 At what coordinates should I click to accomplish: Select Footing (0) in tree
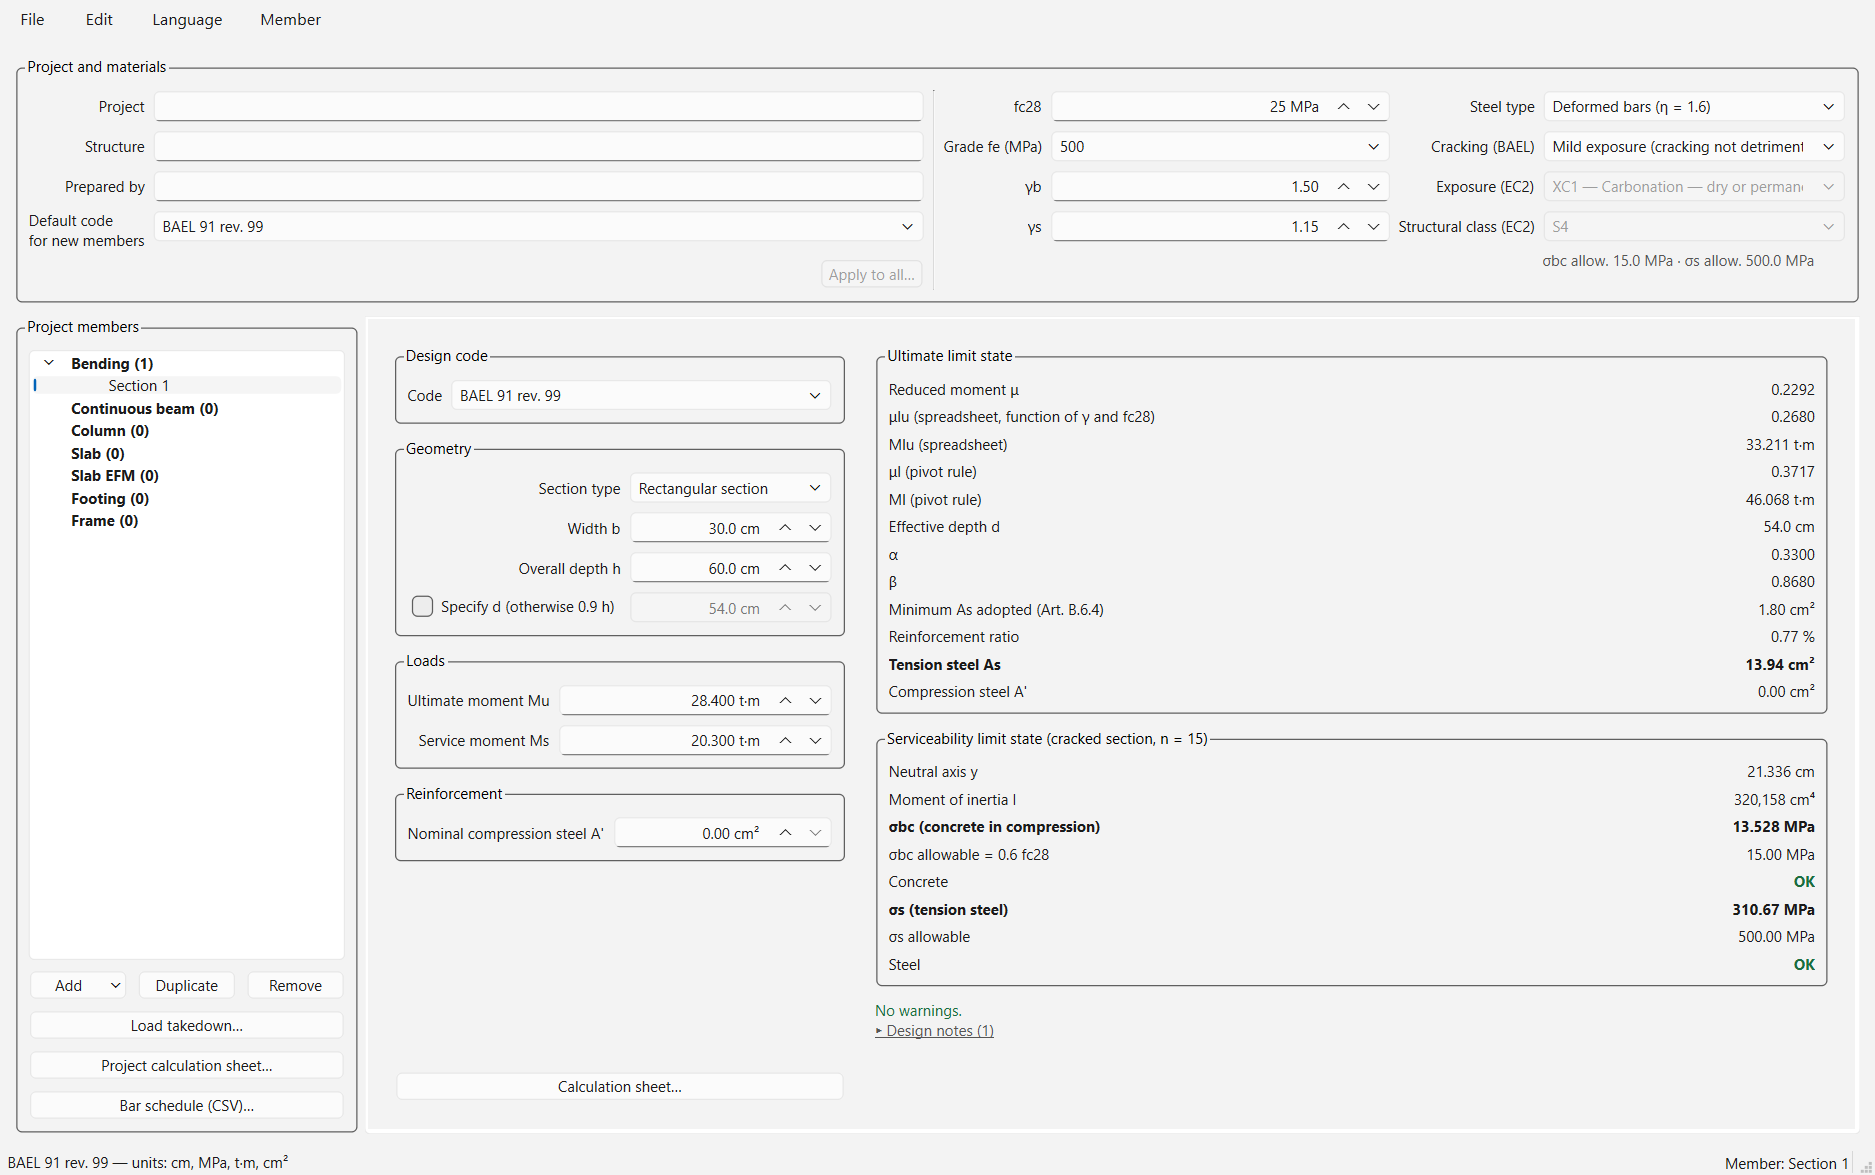pos(110,499)
